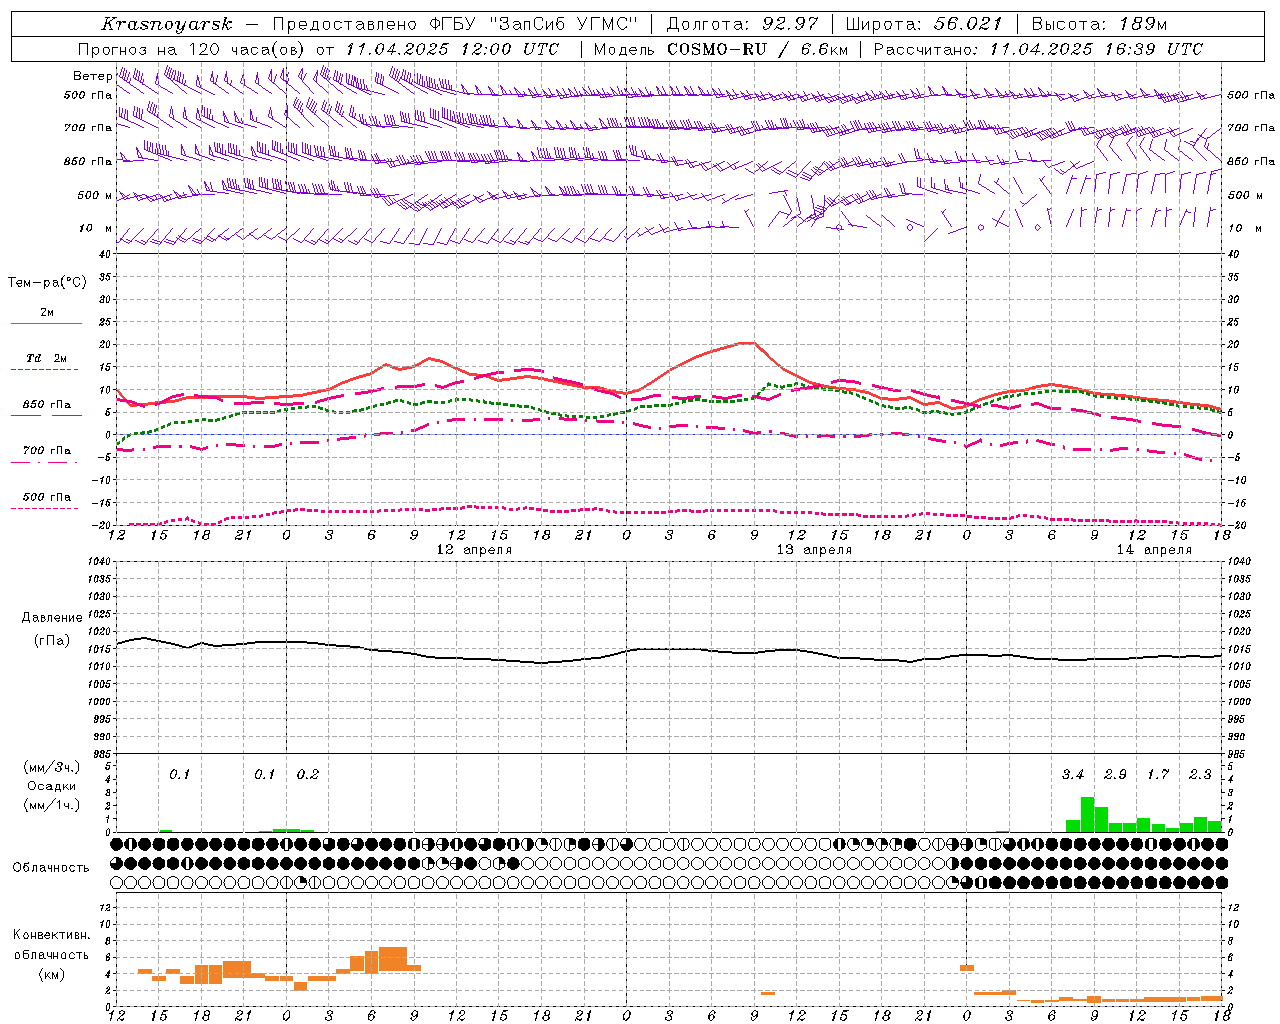The image size is (1280, 1024).
Task: Click the "Широта: 56.021" header value
Action: (x=924, y=24)
